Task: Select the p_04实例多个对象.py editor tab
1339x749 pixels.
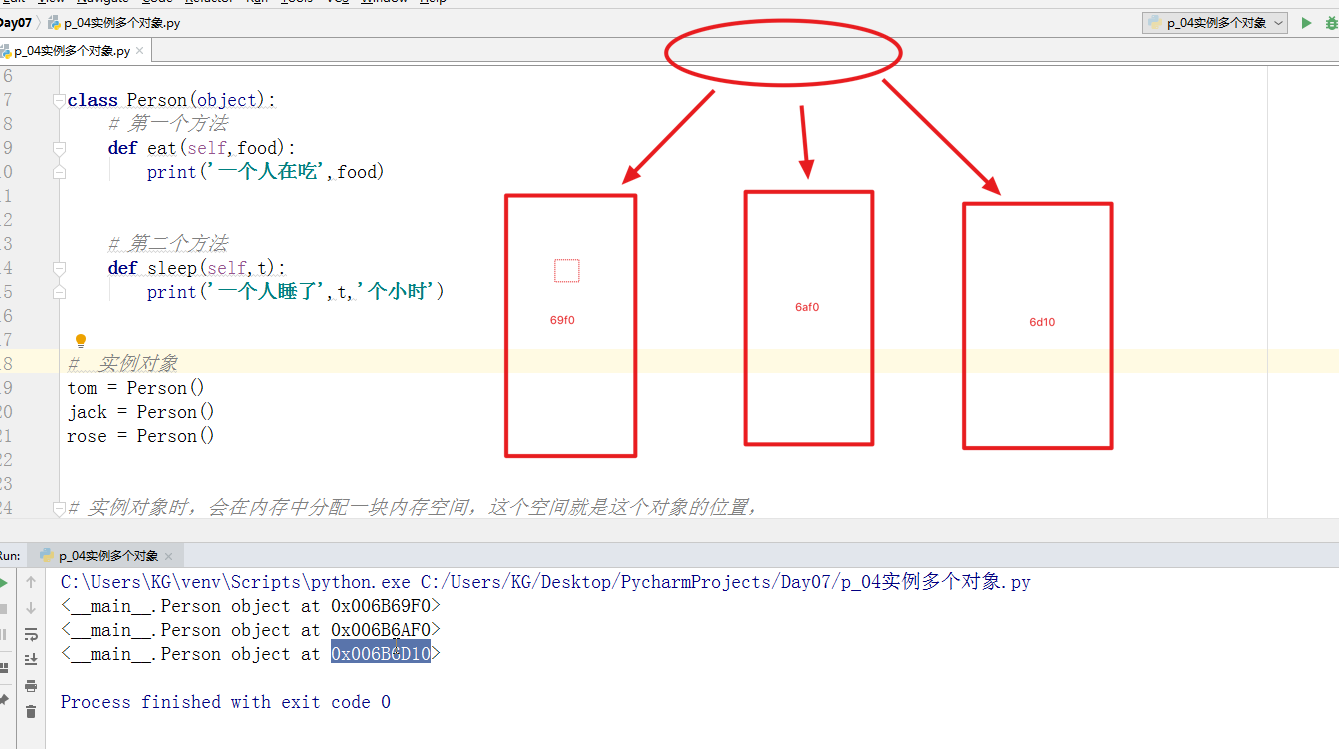Action: (70, 51)
